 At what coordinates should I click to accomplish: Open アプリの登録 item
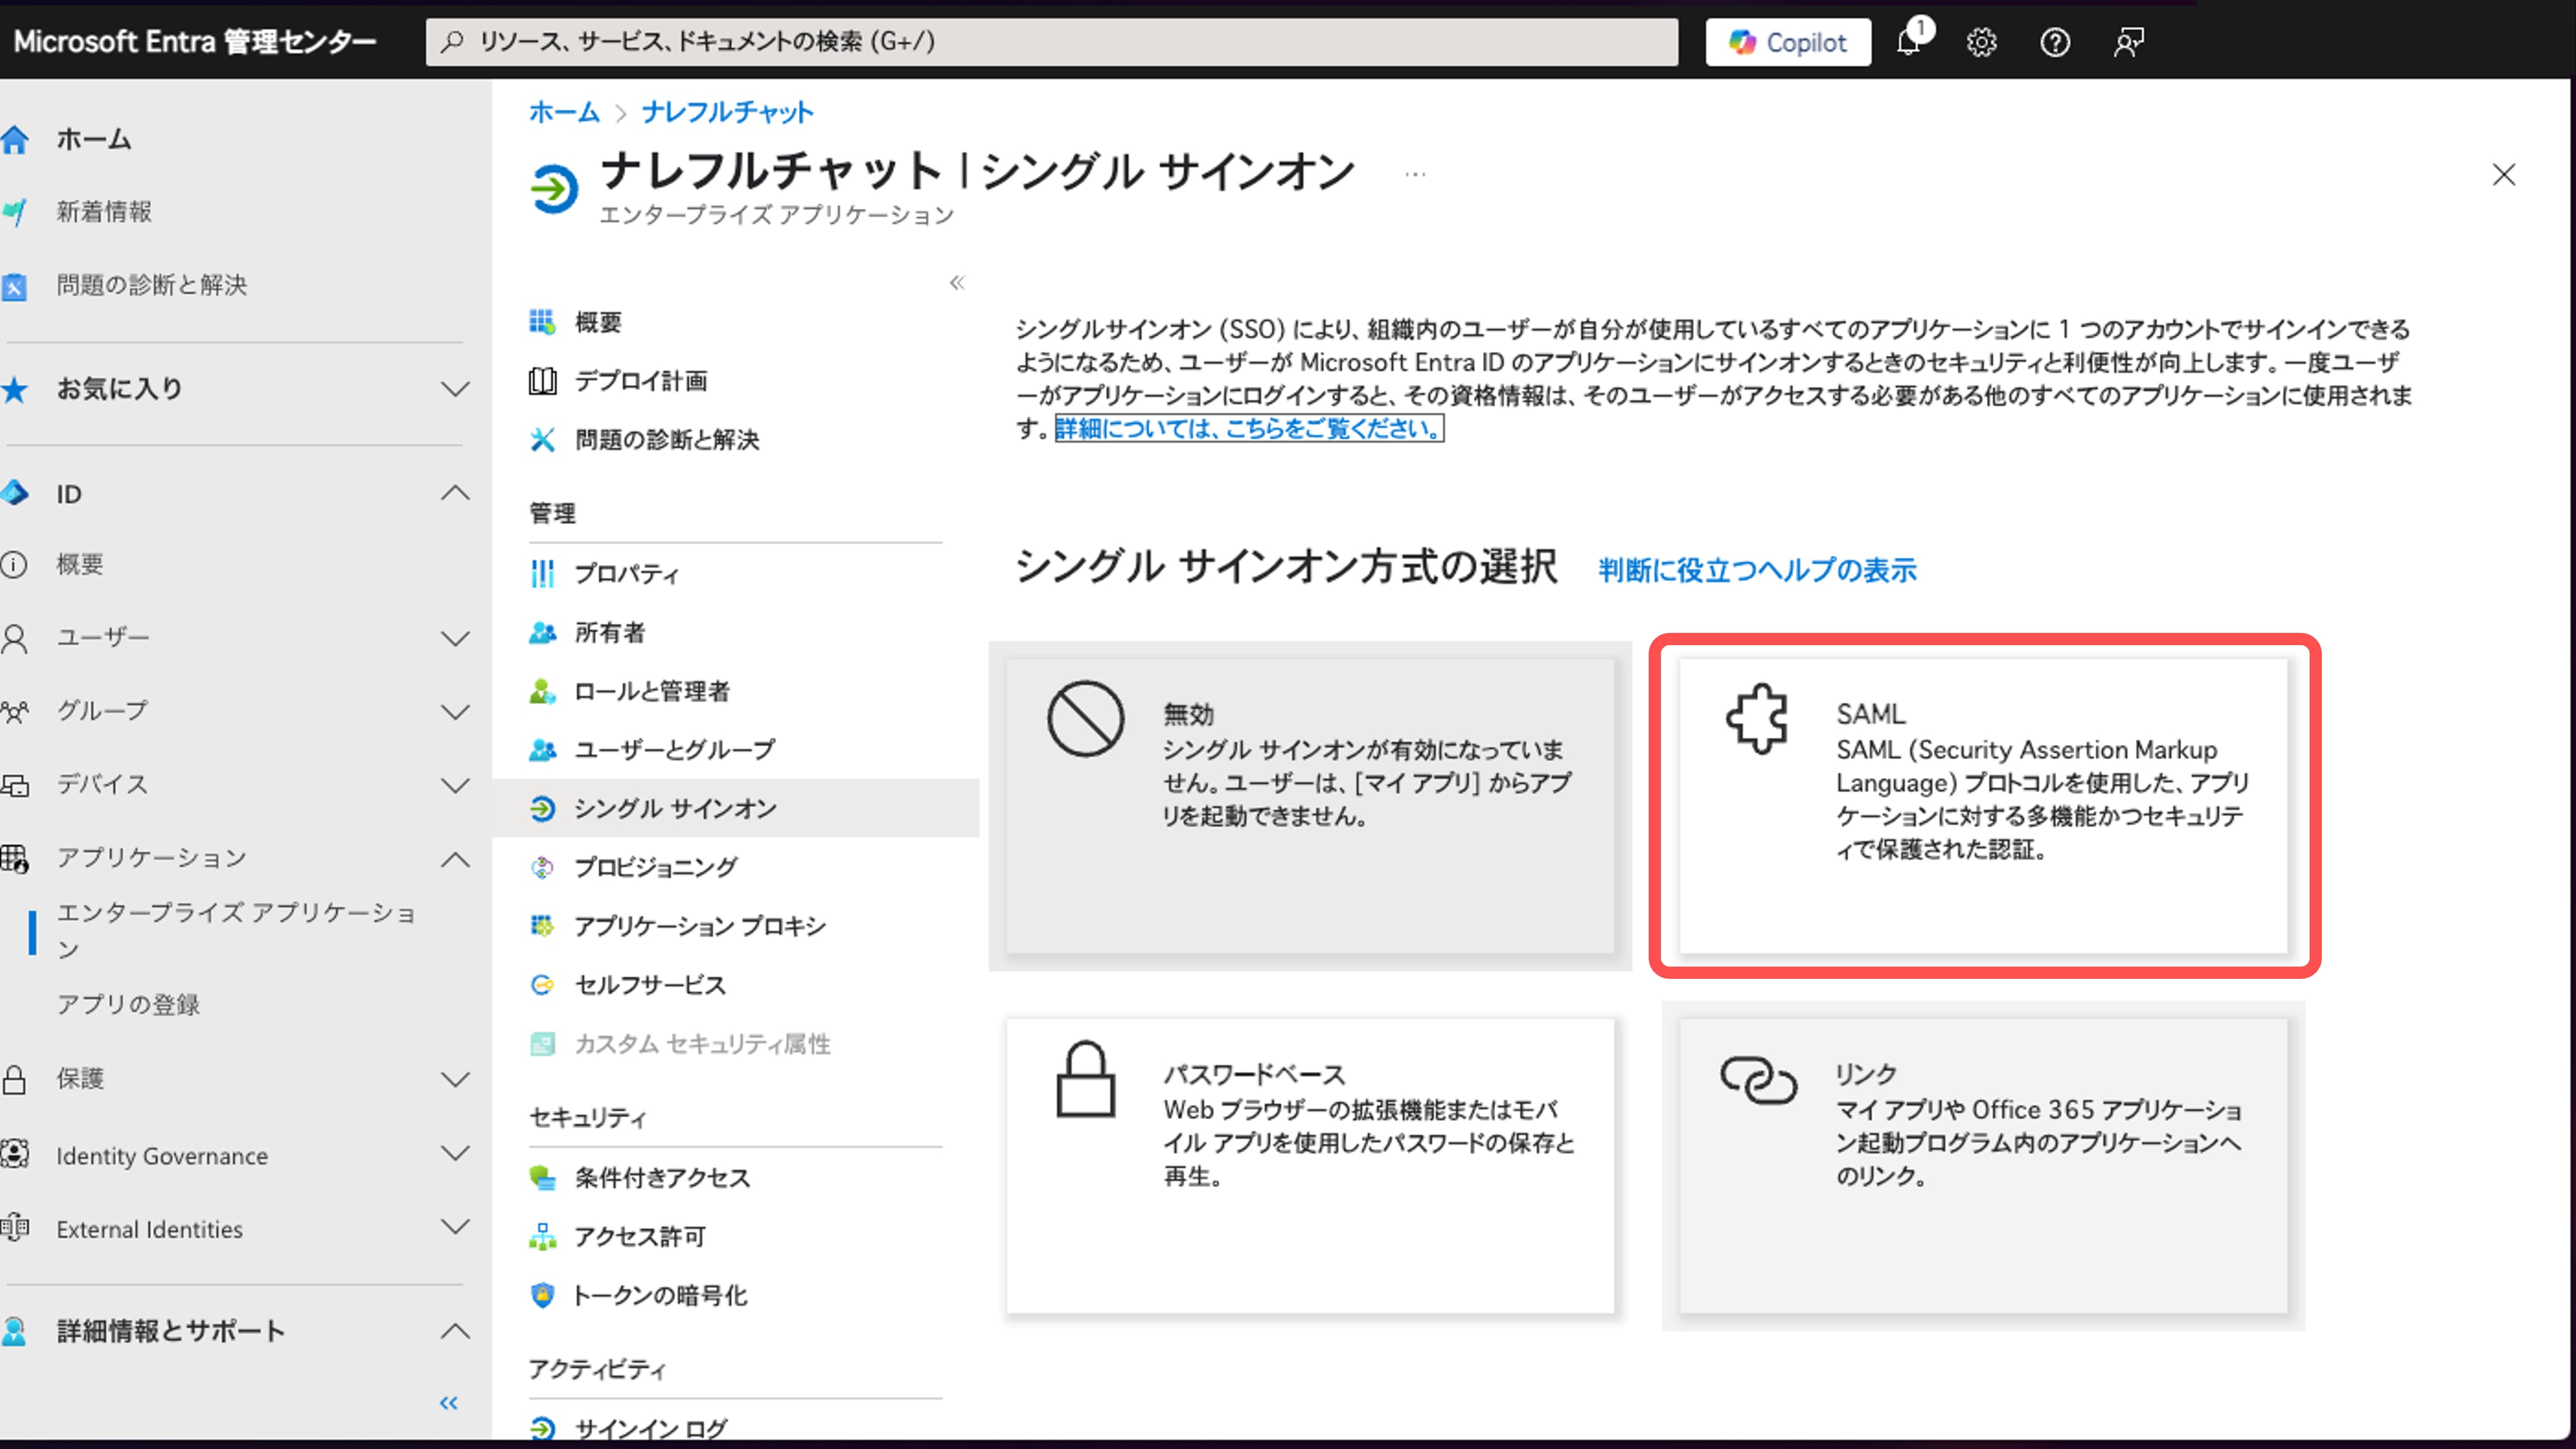pyautogui.click(x=128, y=1005)
